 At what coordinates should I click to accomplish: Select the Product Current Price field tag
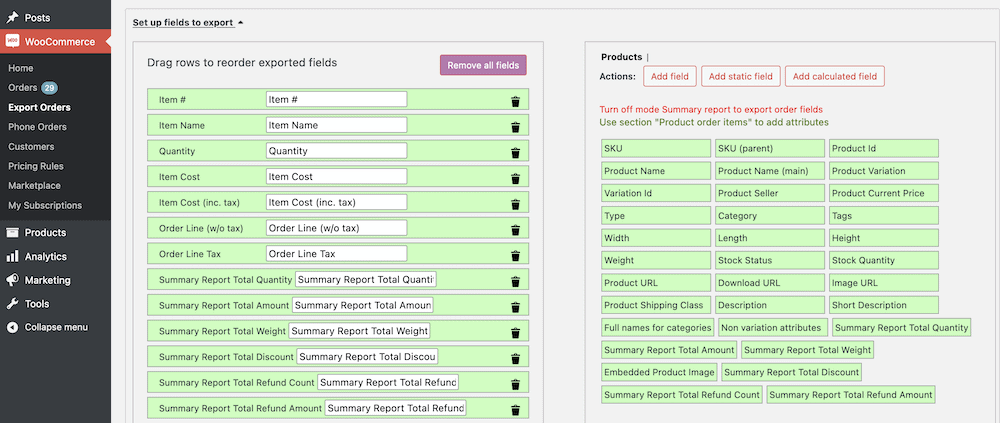(x=884, y=193)
